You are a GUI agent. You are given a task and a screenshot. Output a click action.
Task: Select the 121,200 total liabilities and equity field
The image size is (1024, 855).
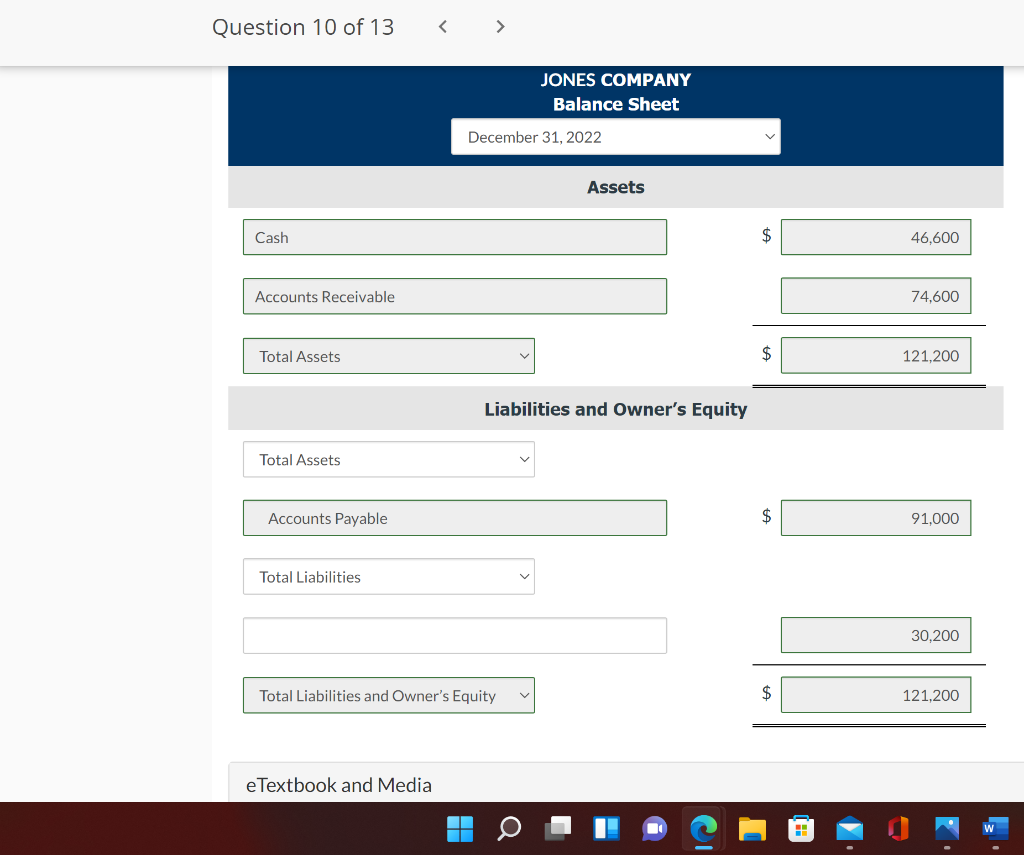point(876,695)
